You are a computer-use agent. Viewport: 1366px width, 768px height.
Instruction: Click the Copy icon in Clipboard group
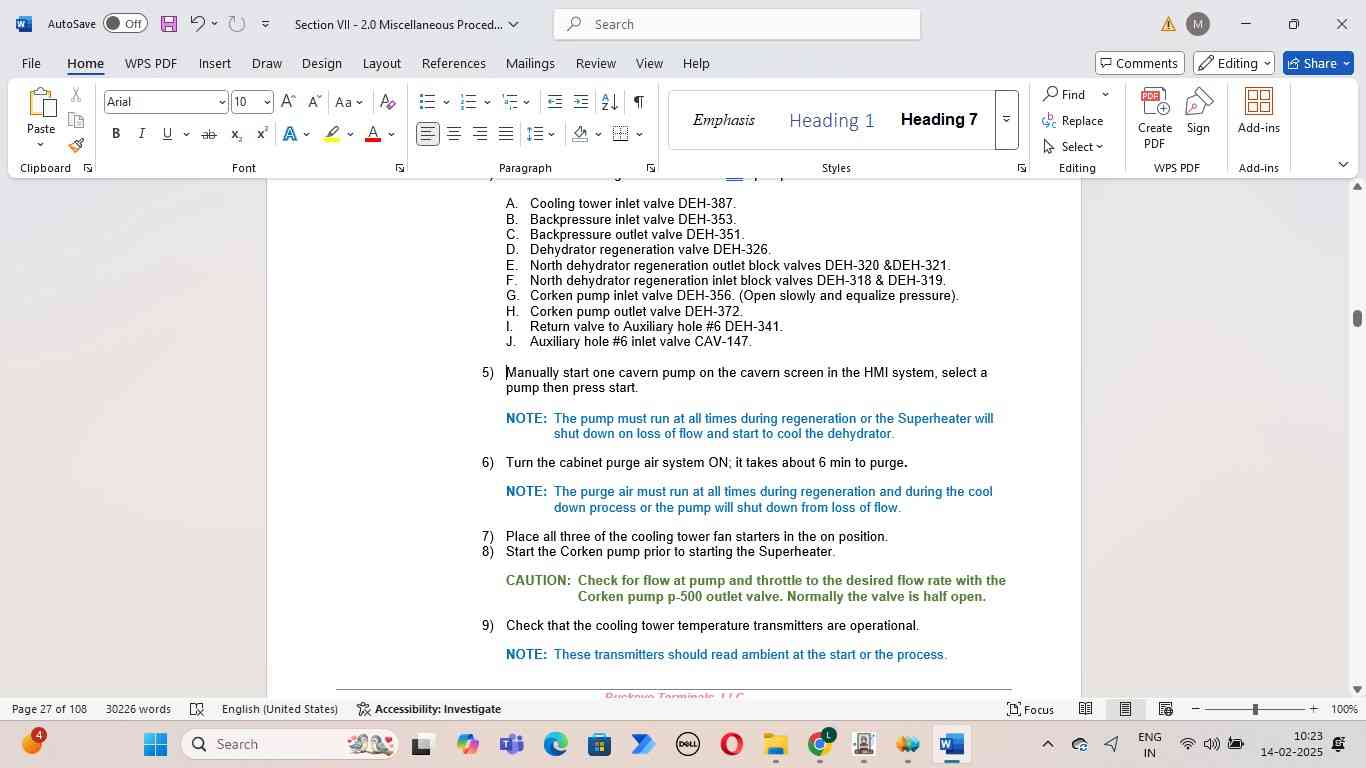[x=76, y=120]
